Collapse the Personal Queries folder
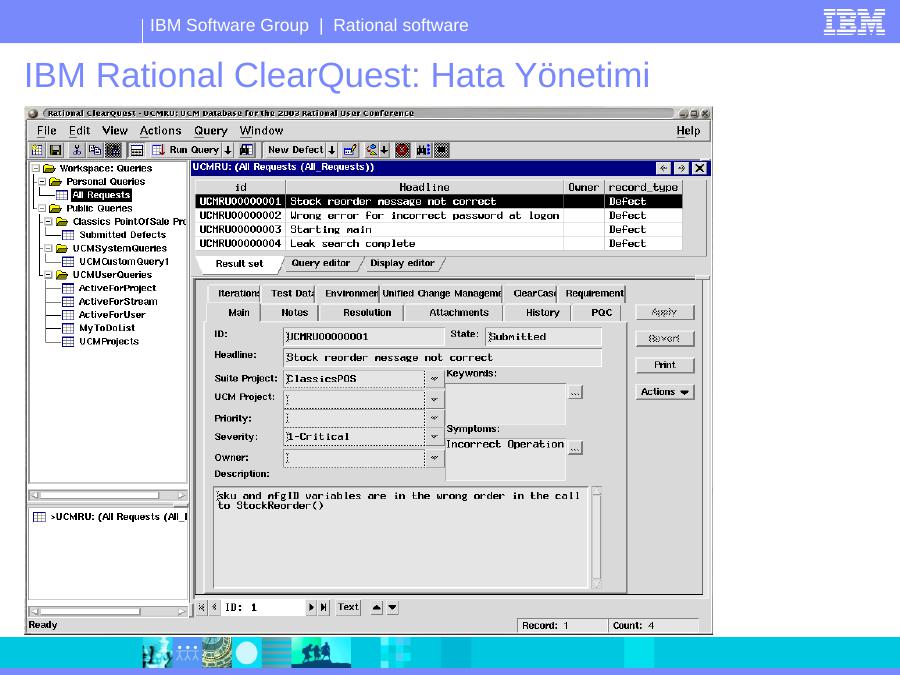 click(x=42, y=181)
